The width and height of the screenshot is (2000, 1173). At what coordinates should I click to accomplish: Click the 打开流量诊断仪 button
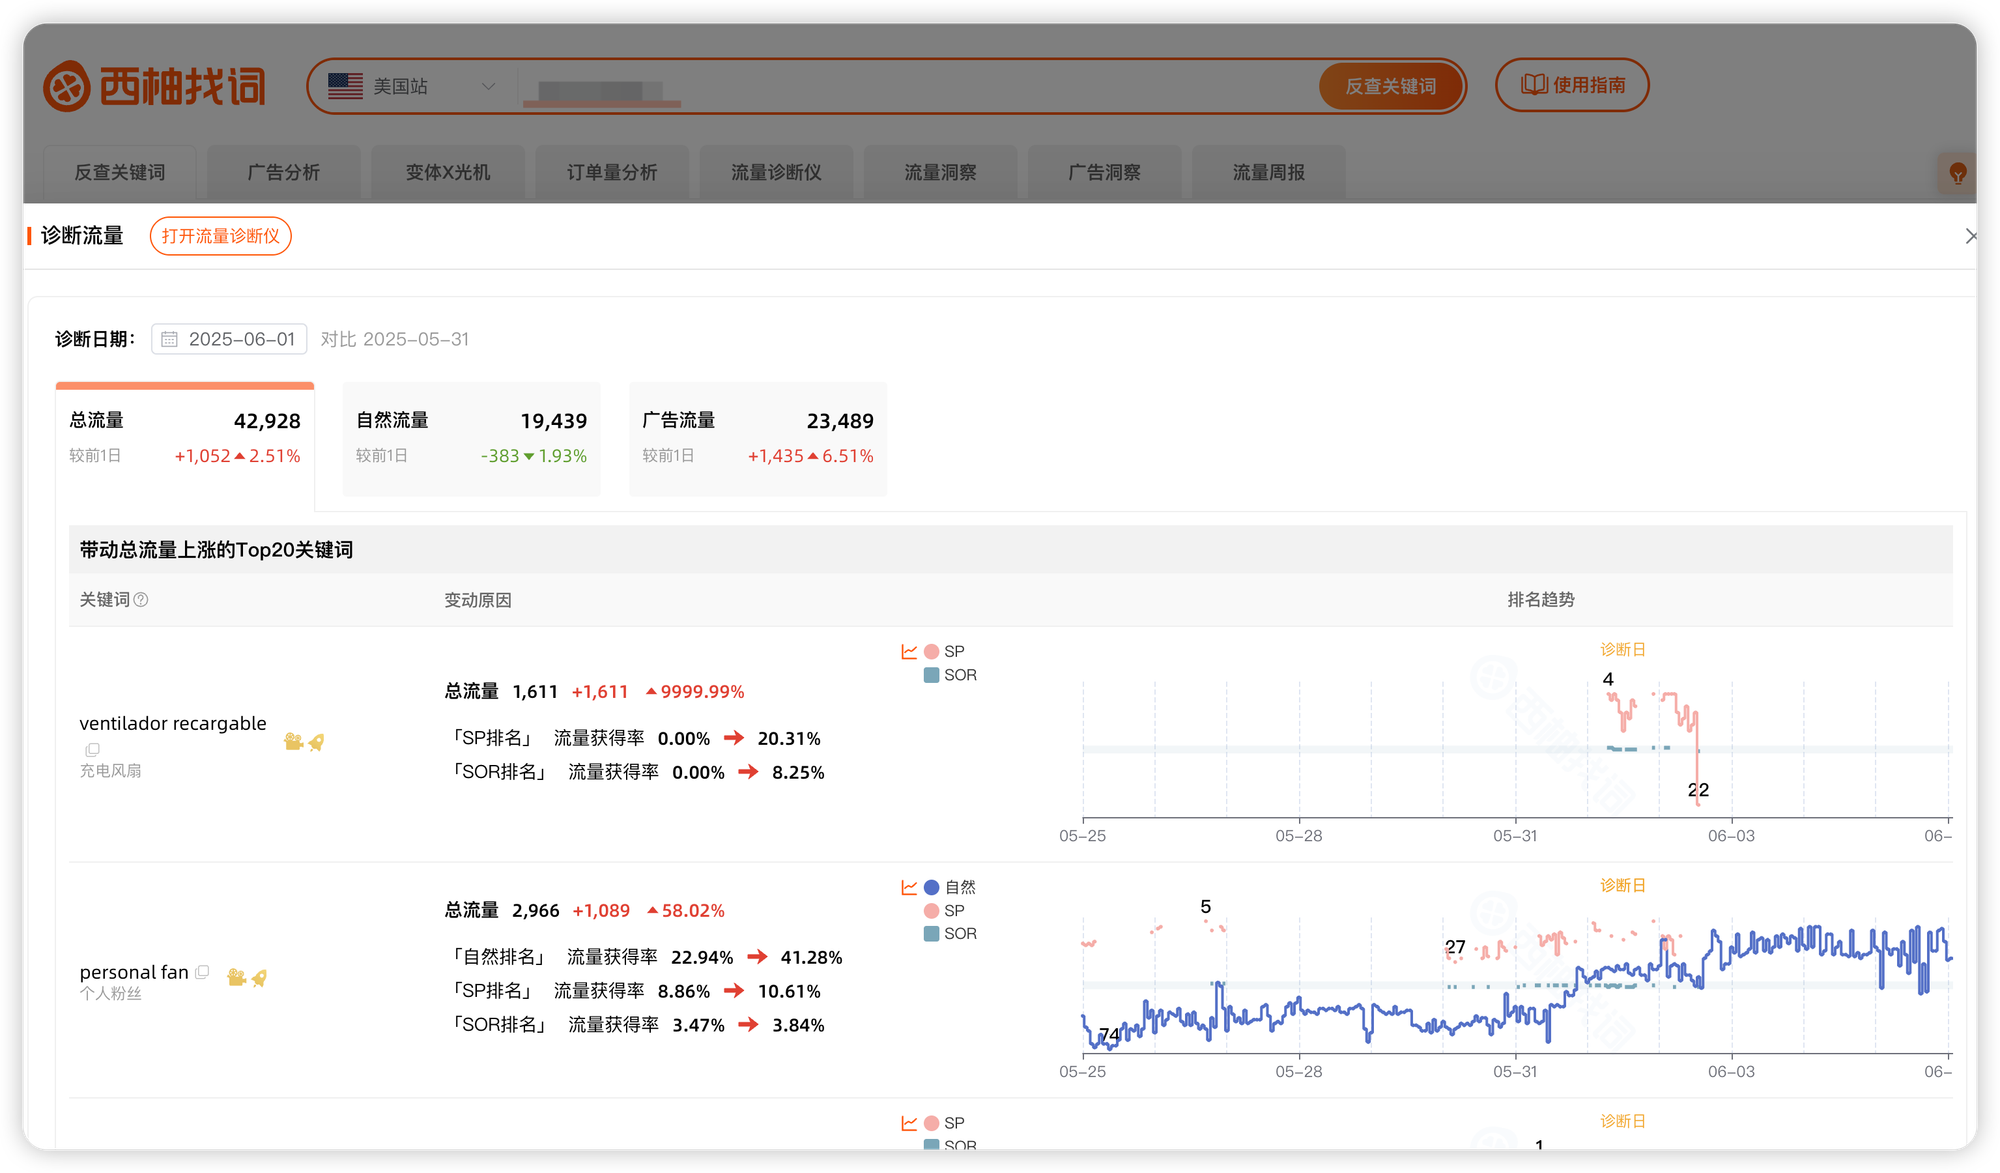click(x=220, y=236)
